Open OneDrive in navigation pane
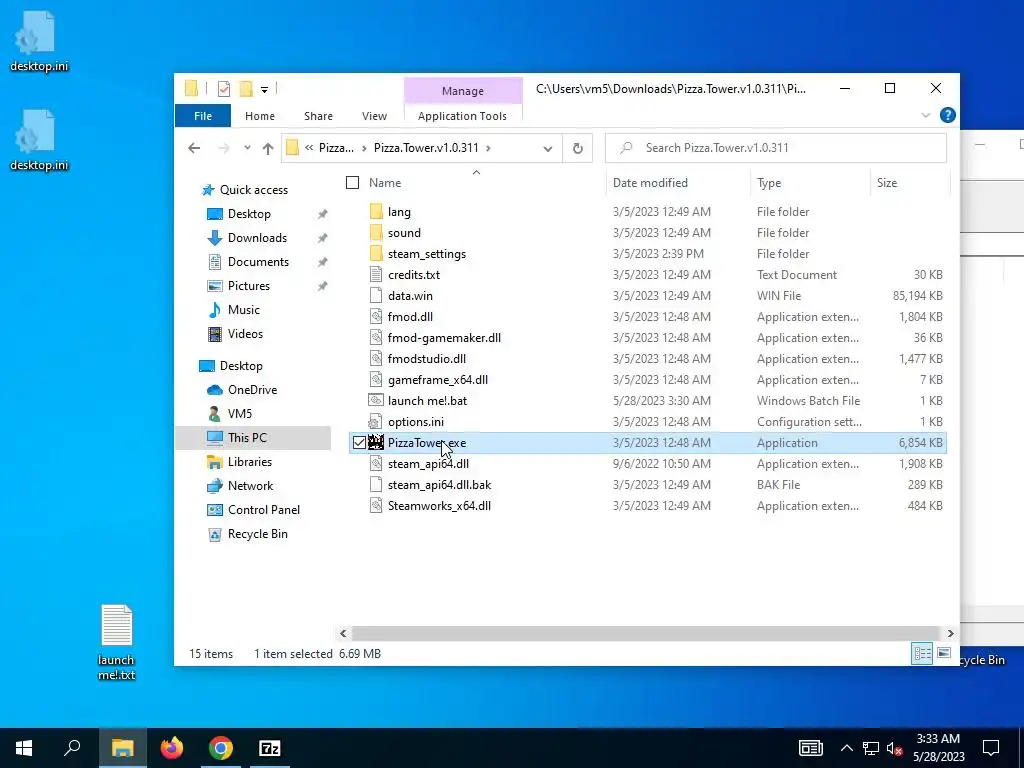This screenshot has height=768, width=1024. click(x=252, y=390)
